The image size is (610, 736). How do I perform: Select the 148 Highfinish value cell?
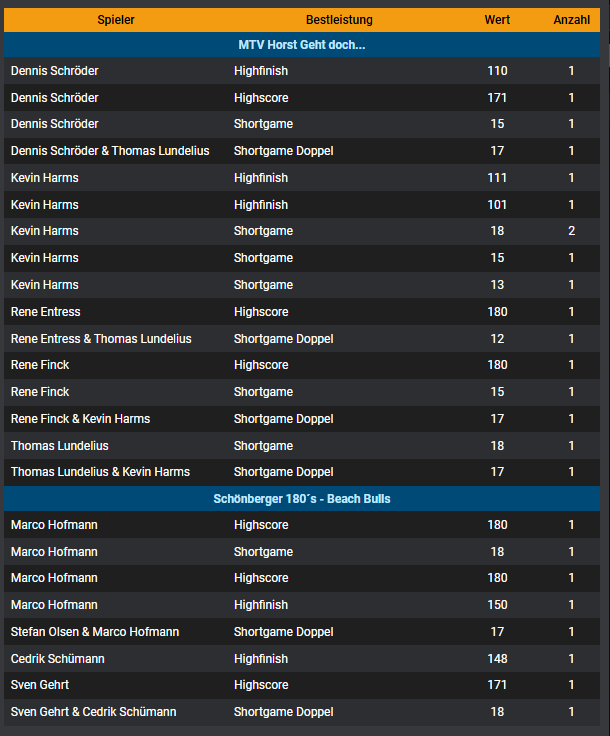(x=497, y=659)
